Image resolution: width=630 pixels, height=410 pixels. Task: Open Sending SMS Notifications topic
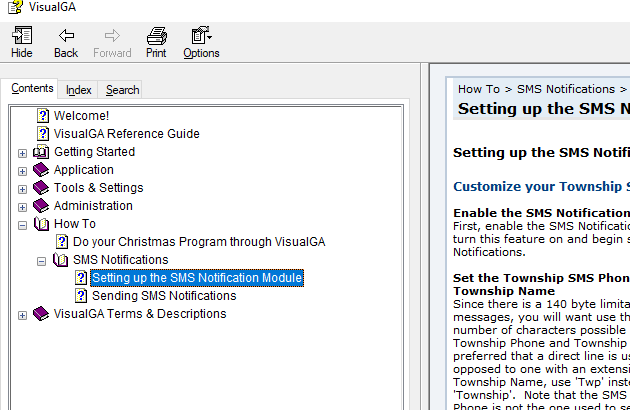pos(164,296)
